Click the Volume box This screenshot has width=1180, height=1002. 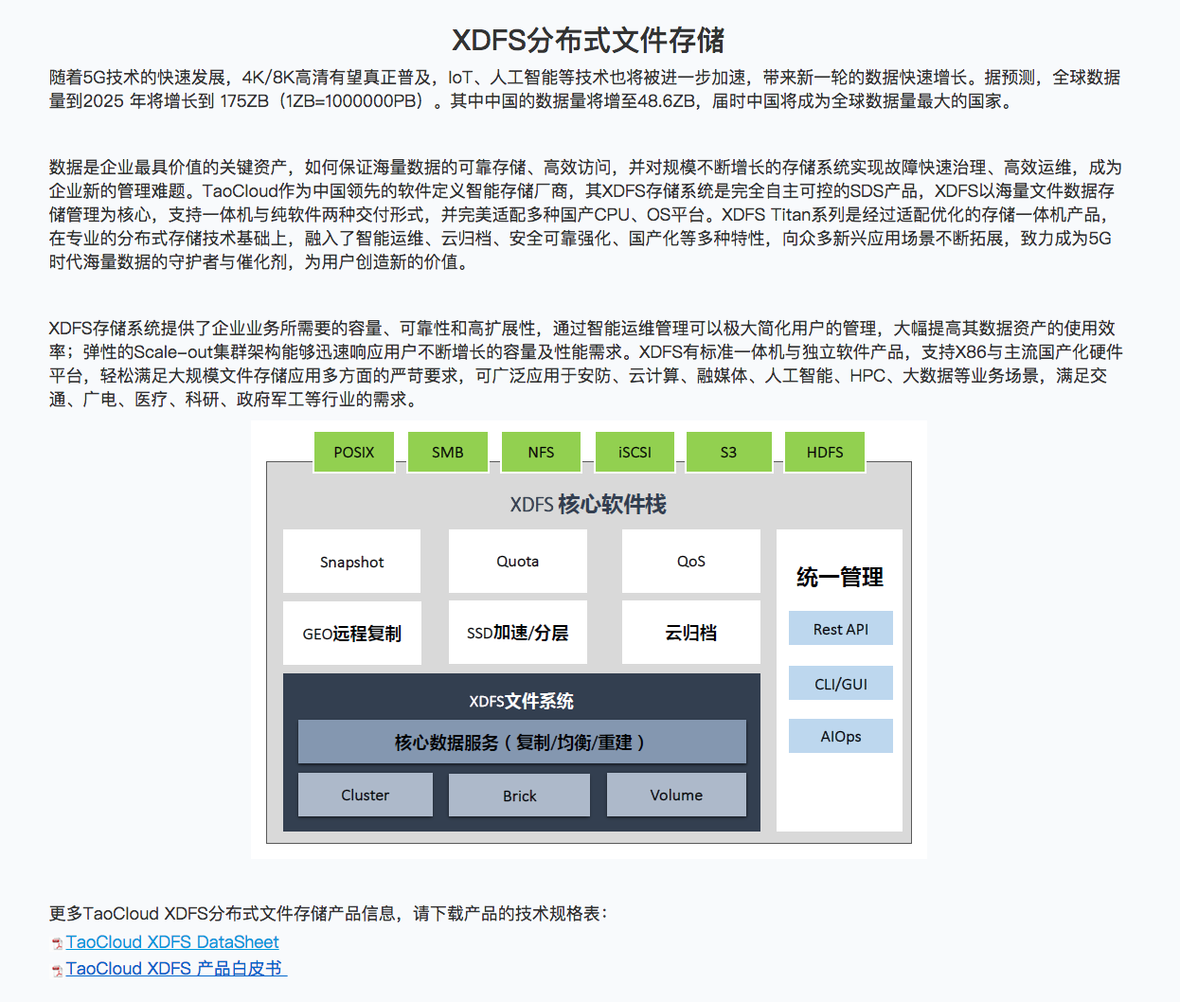[676, 795]
